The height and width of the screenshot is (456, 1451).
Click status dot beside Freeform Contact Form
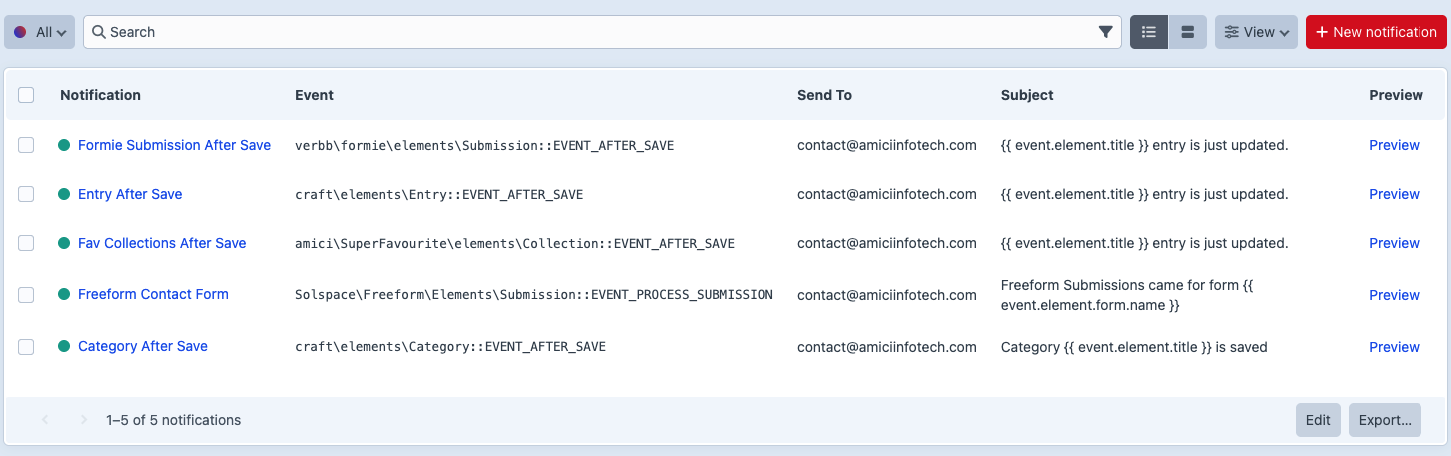(x=64, y=294)
